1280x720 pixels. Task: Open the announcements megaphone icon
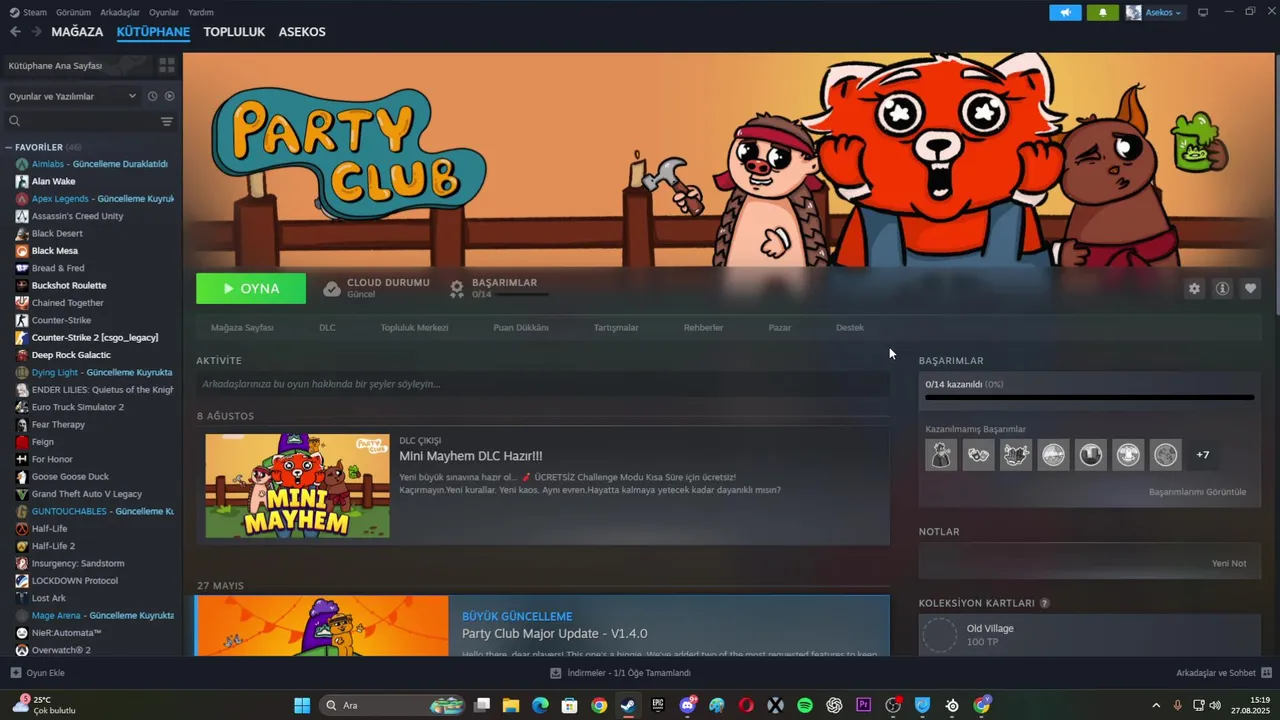(x=1065, y=12)
